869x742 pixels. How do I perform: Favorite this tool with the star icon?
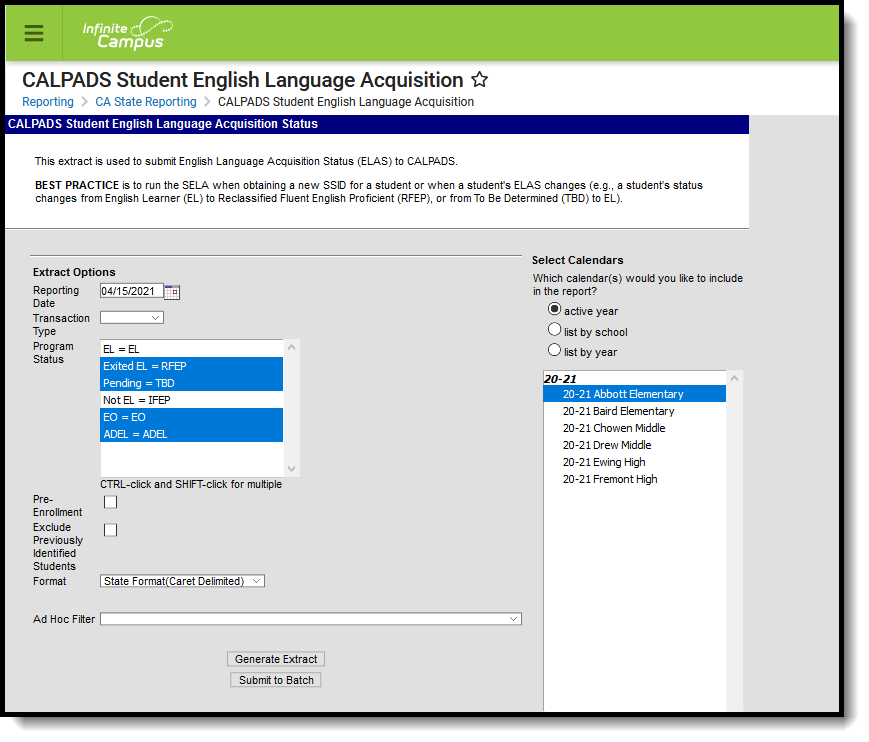point(479,80)
